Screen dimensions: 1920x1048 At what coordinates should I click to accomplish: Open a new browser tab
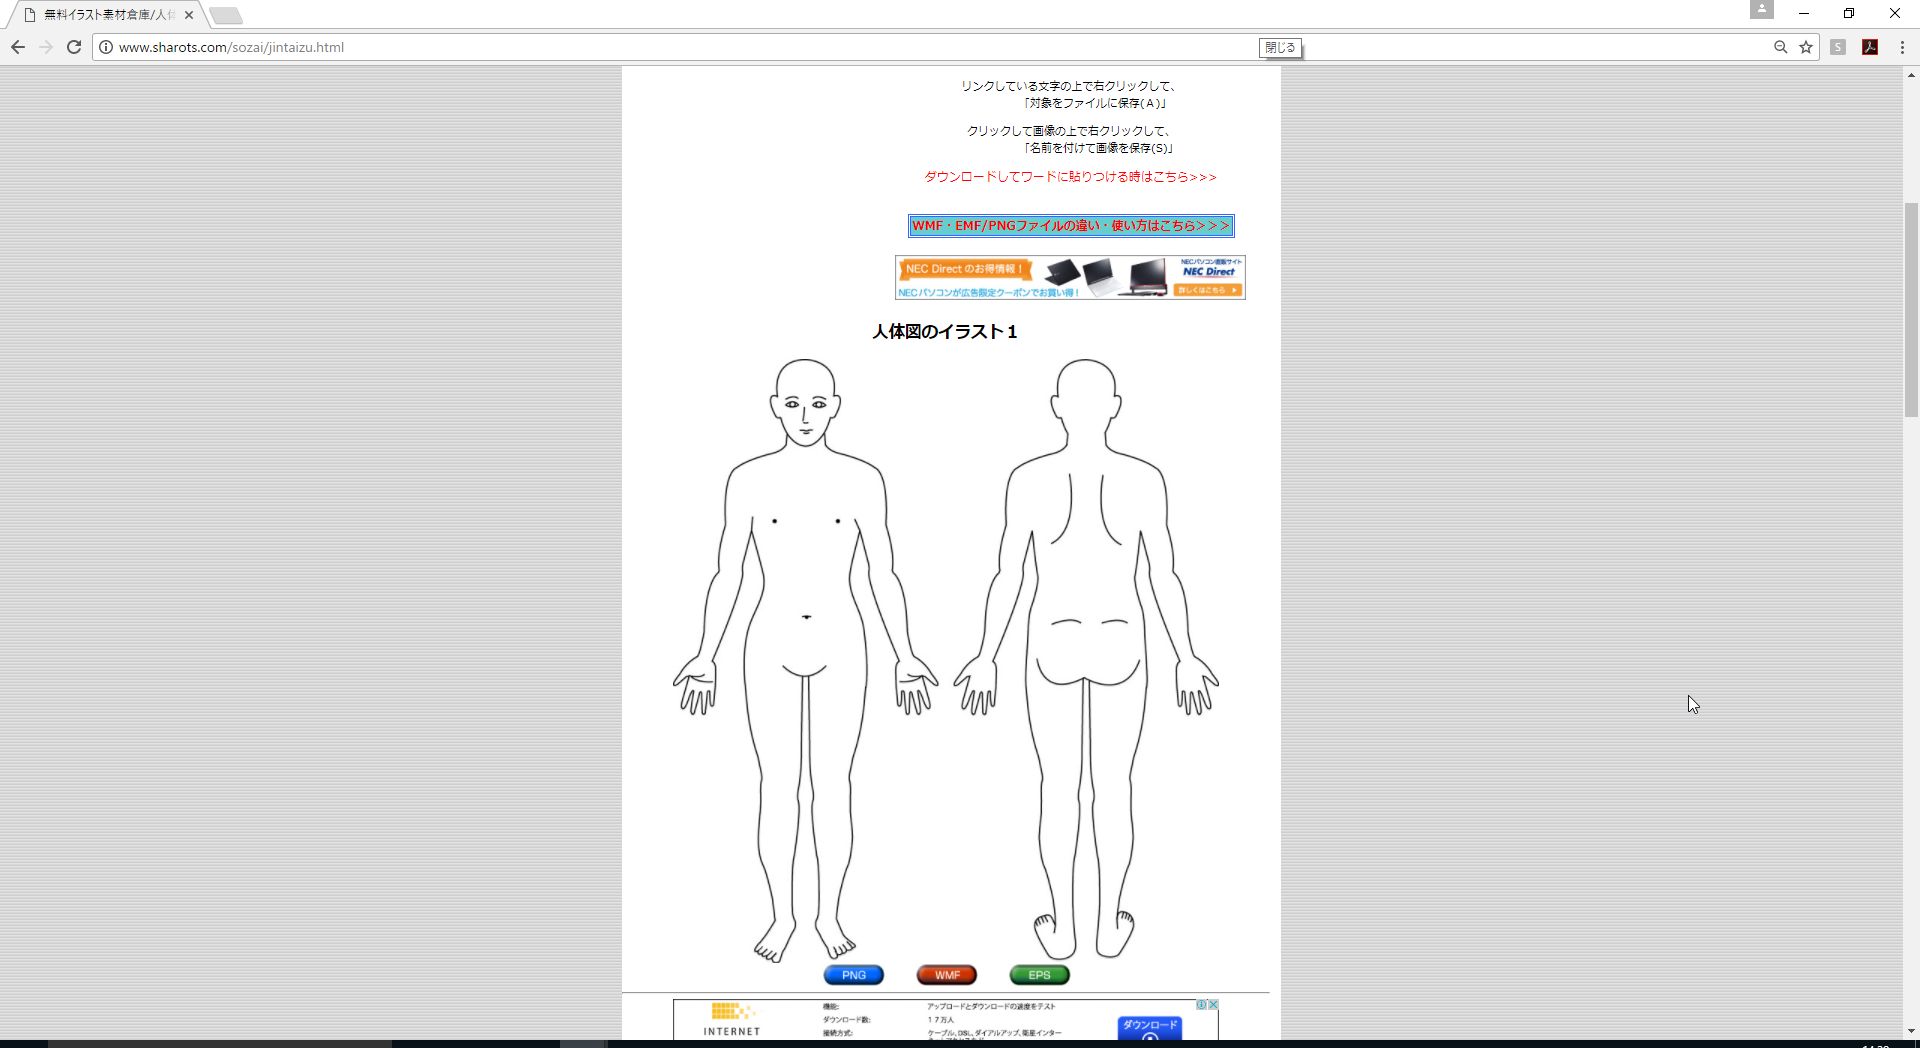coord(226,16)
